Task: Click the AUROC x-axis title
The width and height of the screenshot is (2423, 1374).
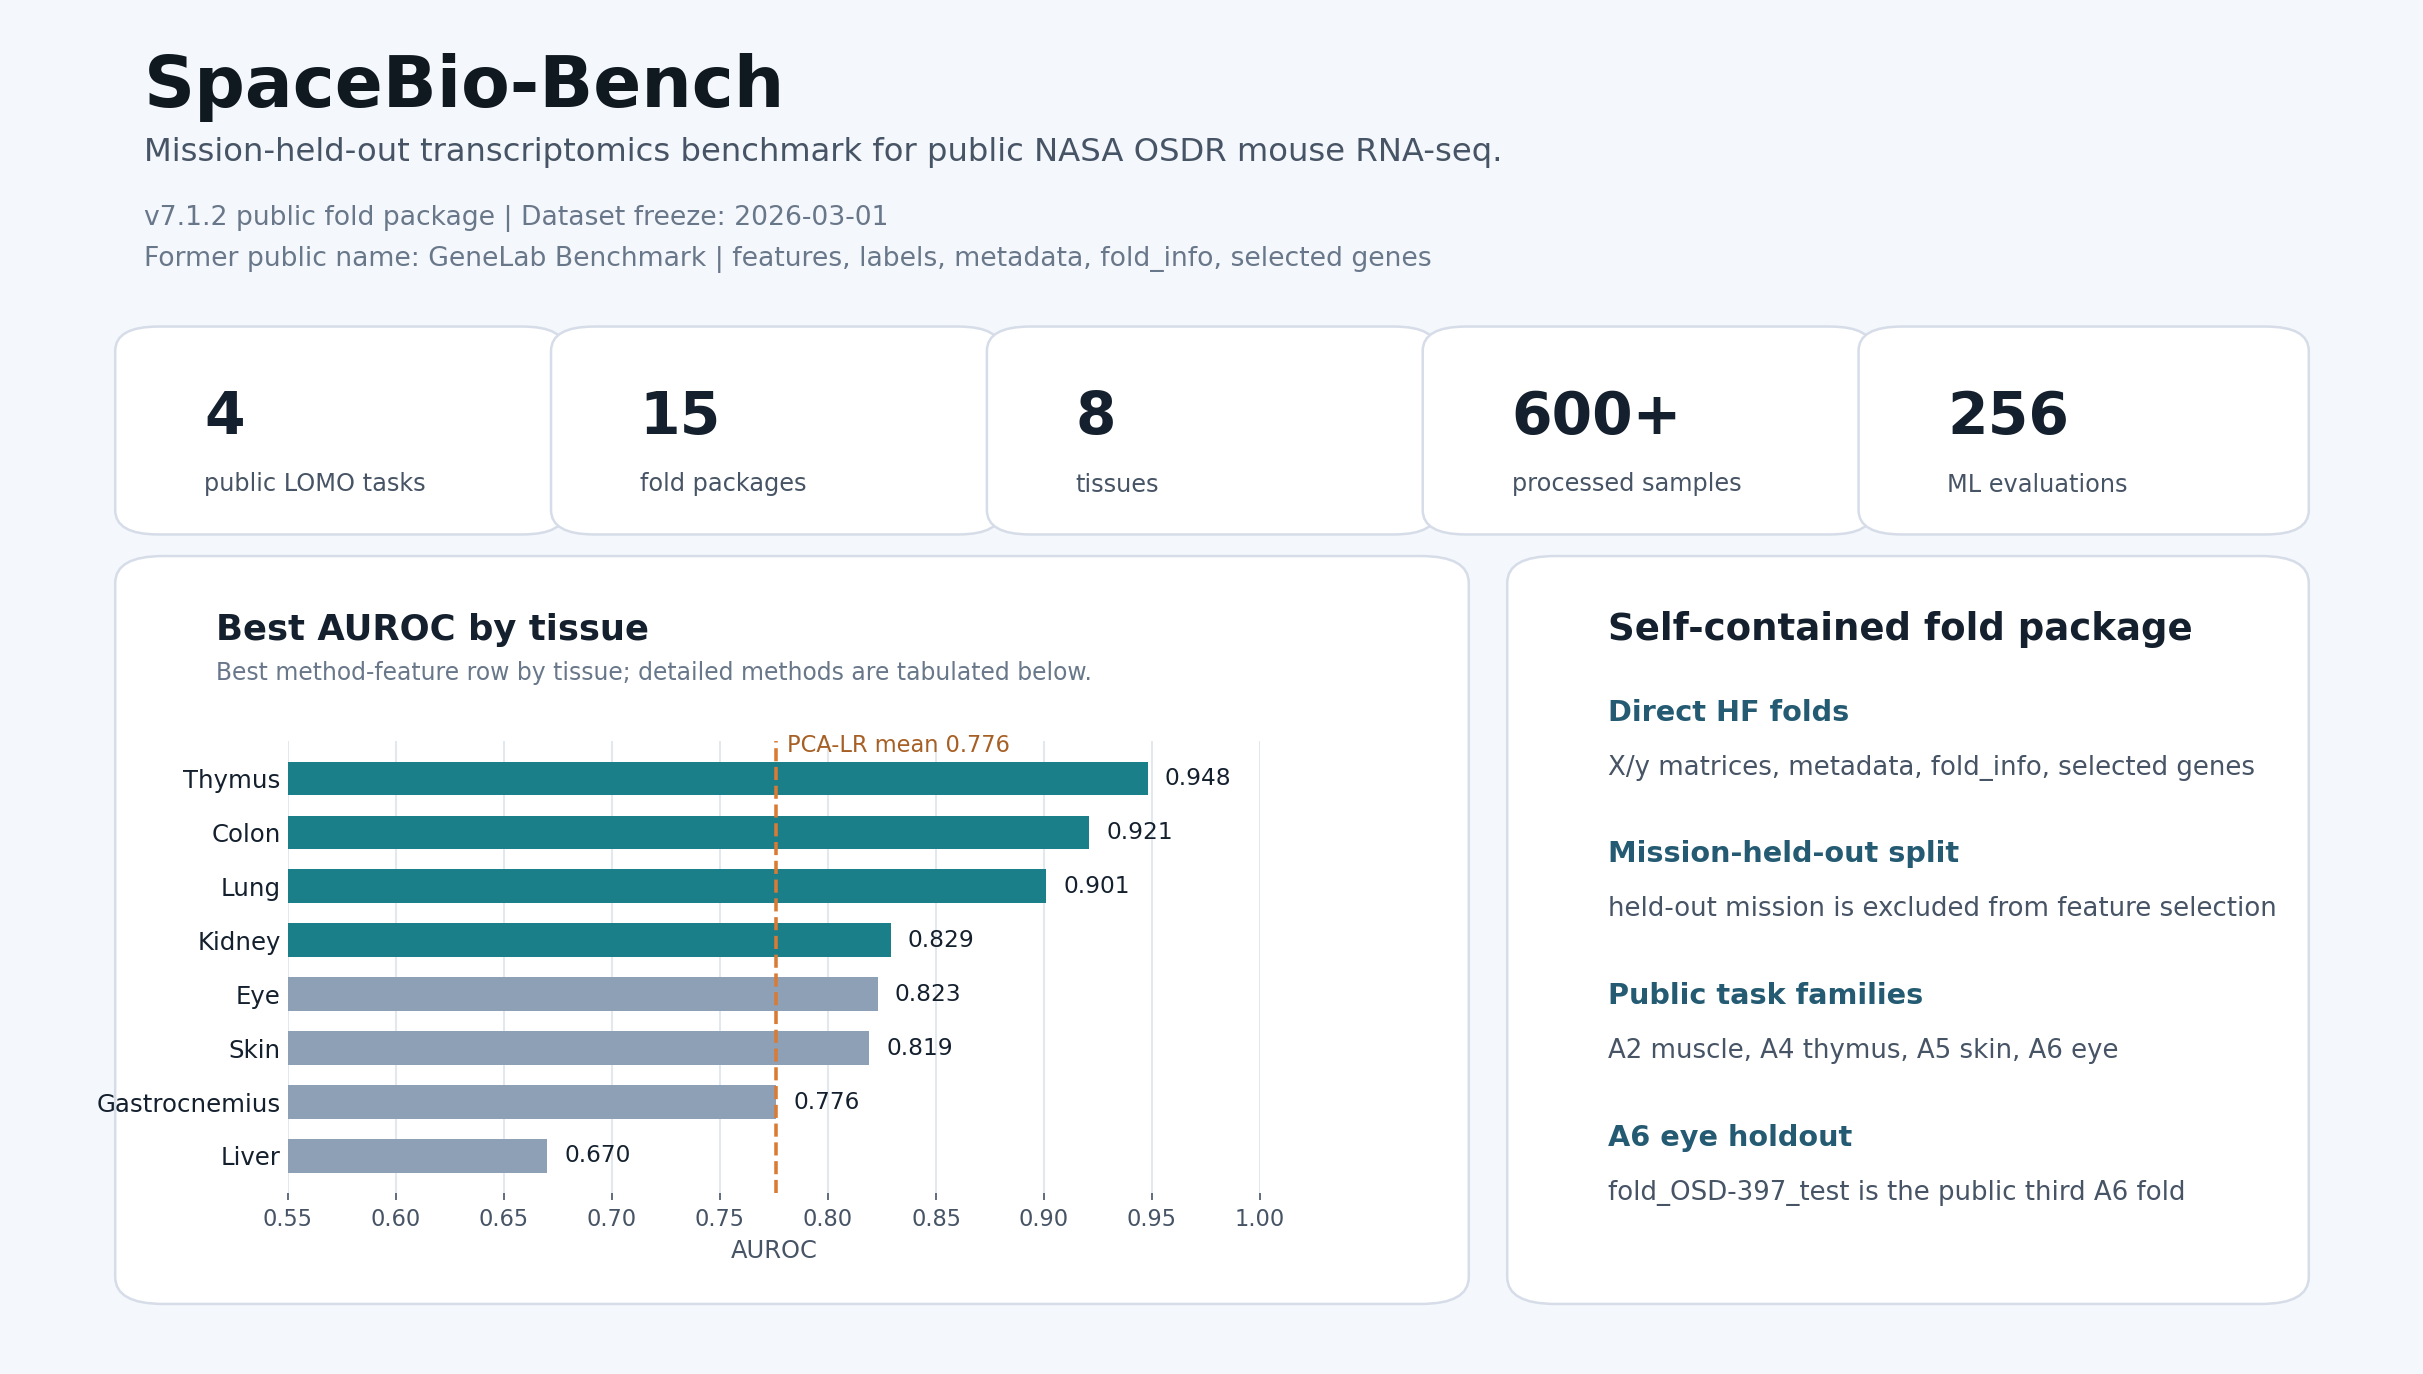Action: click(x=773, y=1250)
